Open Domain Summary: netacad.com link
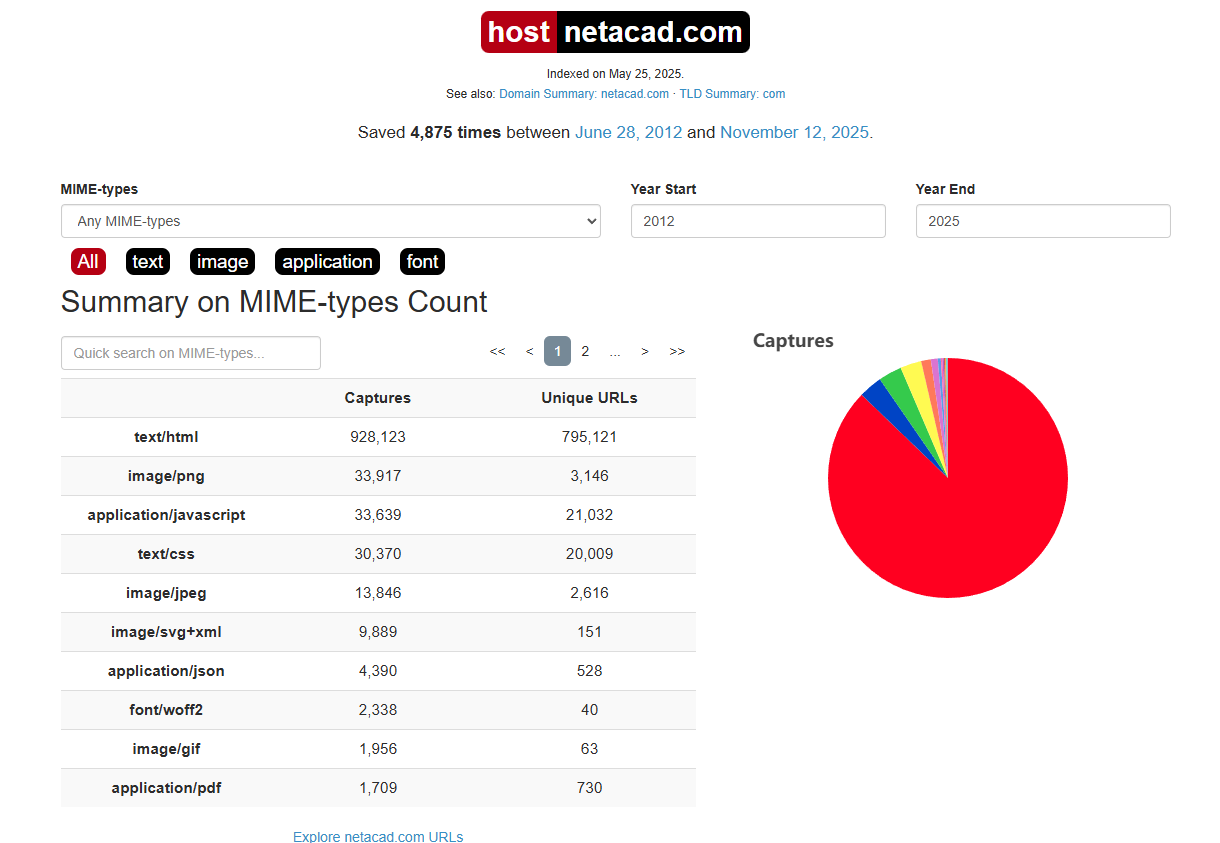Screen dimensions: 1220x843 pyautogui.click(x=584, y=94)
